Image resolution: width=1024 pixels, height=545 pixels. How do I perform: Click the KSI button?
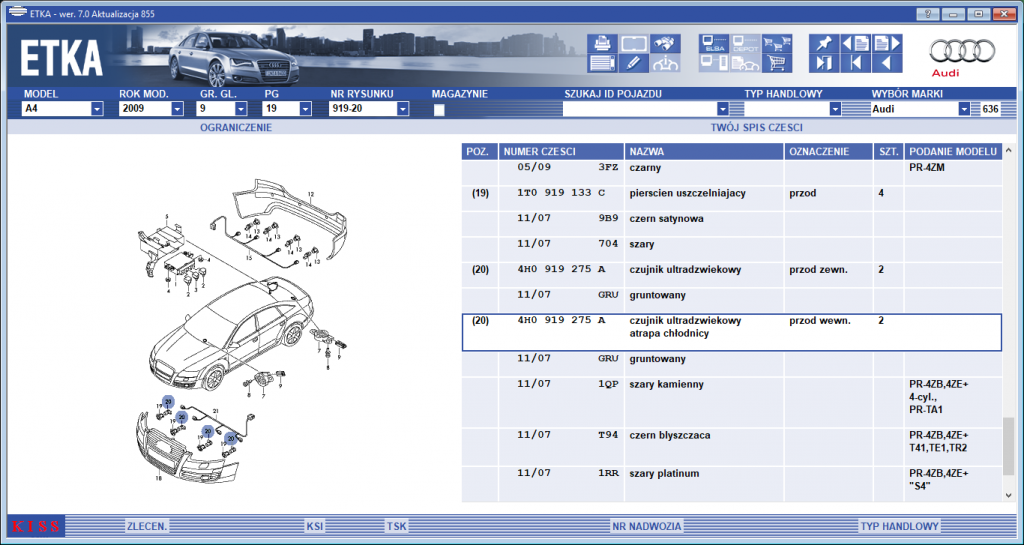pyautogui.click(x=315, y=526)
